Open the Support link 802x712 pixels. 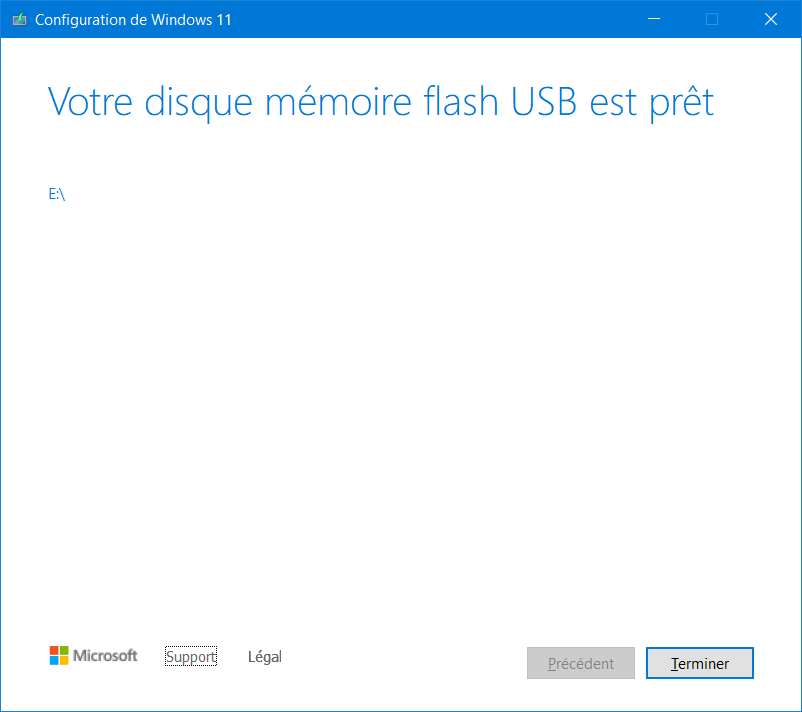[191, 656]
